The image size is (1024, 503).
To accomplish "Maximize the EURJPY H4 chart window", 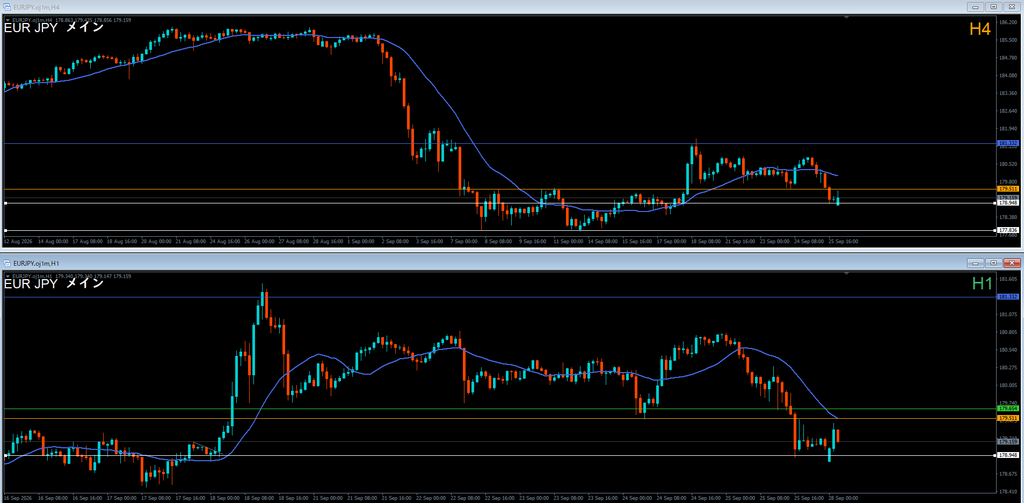I will (993, 7).
